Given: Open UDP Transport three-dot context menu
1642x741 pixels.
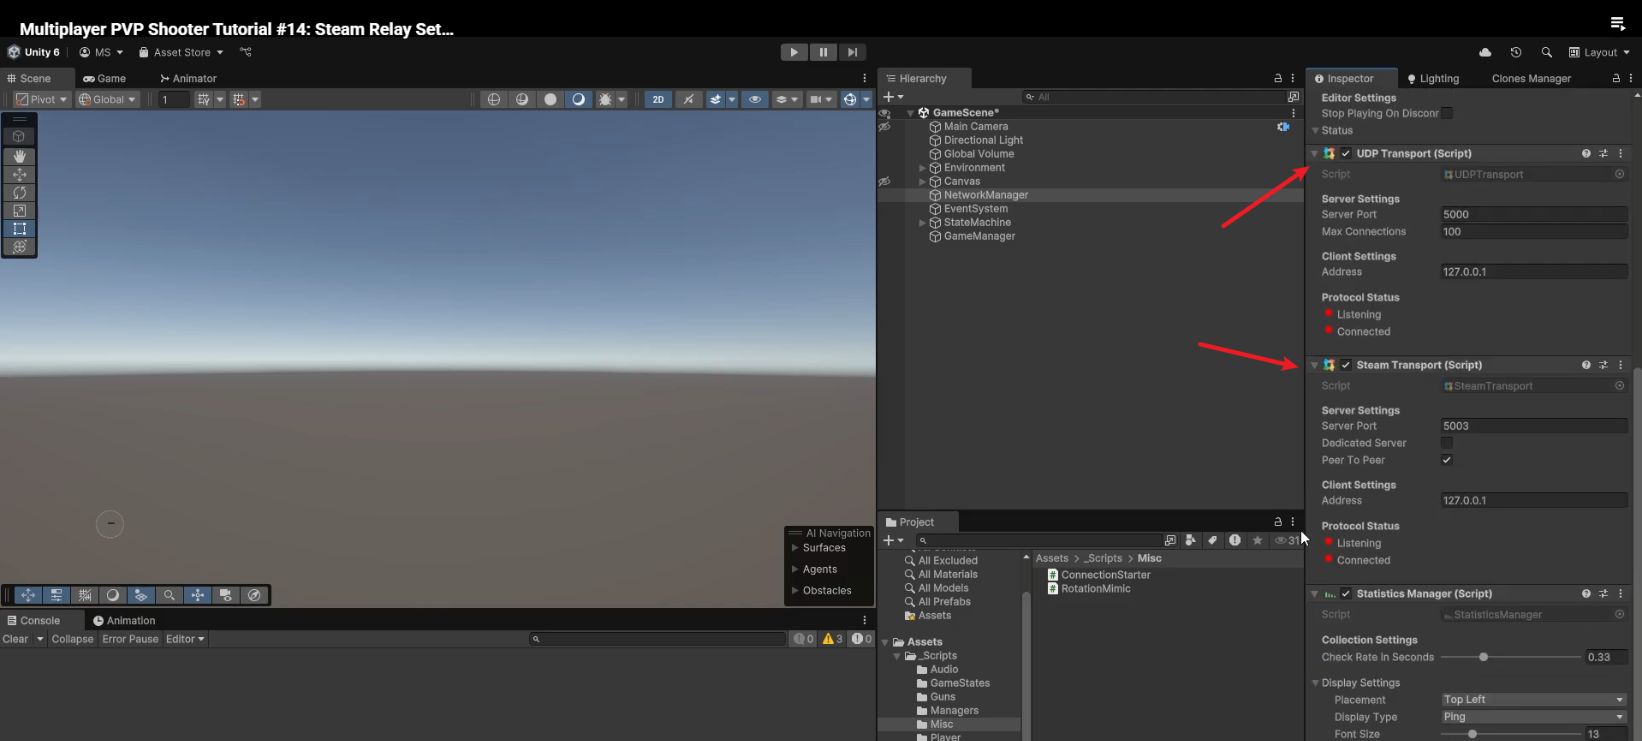Looking at the screenshot, I should pos(1621,153).
